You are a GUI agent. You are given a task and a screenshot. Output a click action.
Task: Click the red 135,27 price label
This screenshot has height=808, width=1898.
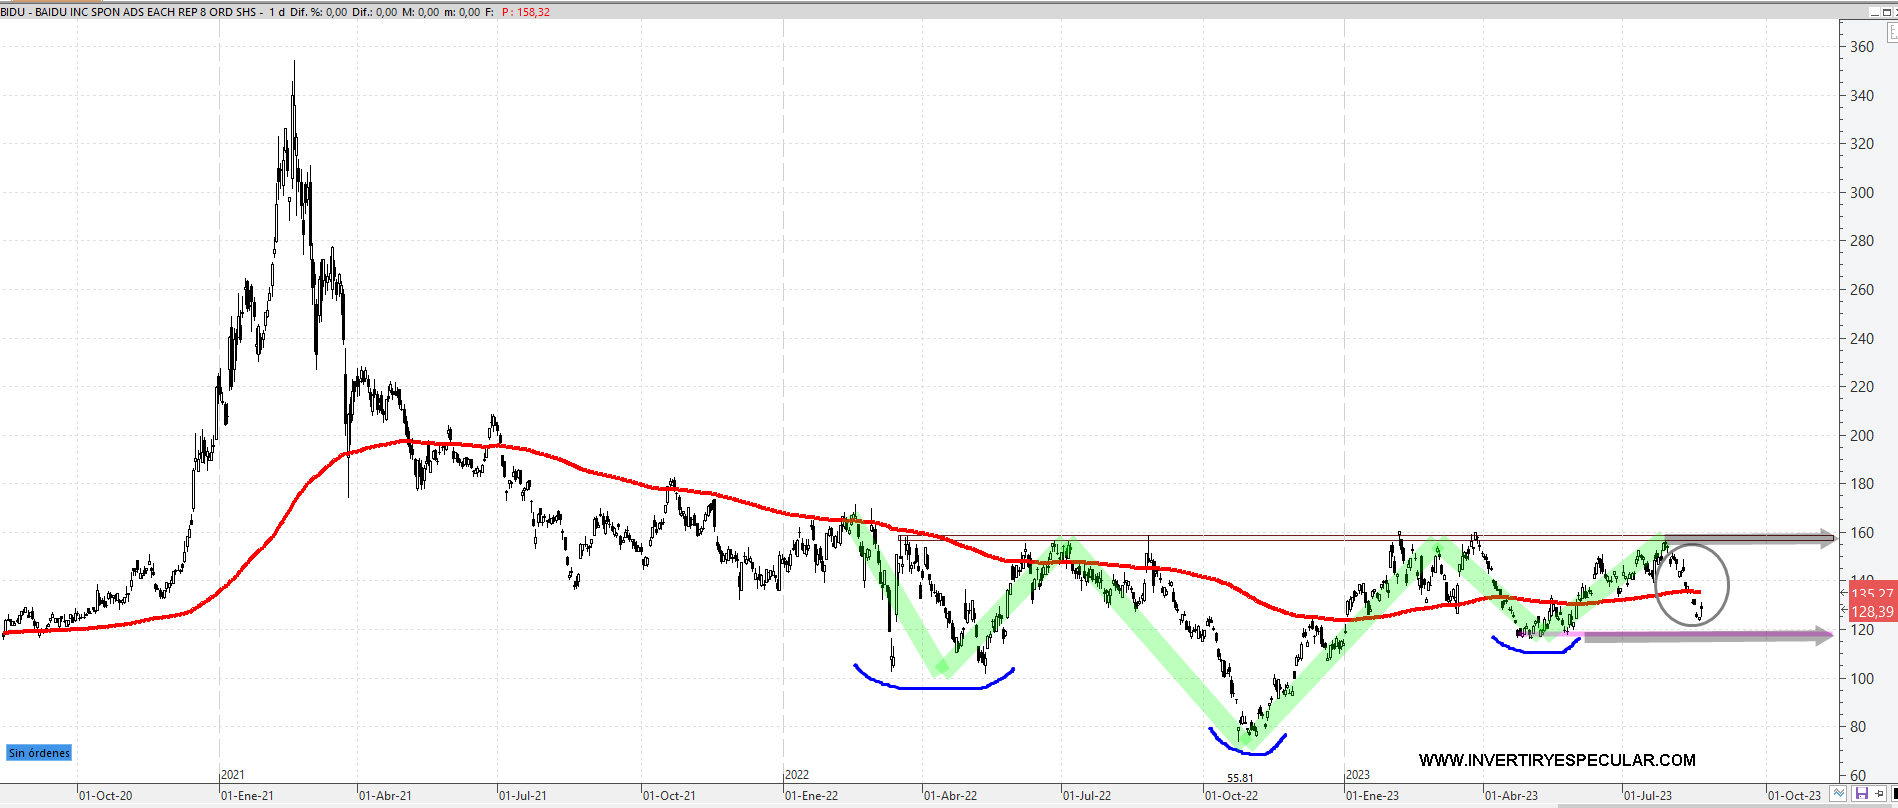coord(1871,594)
